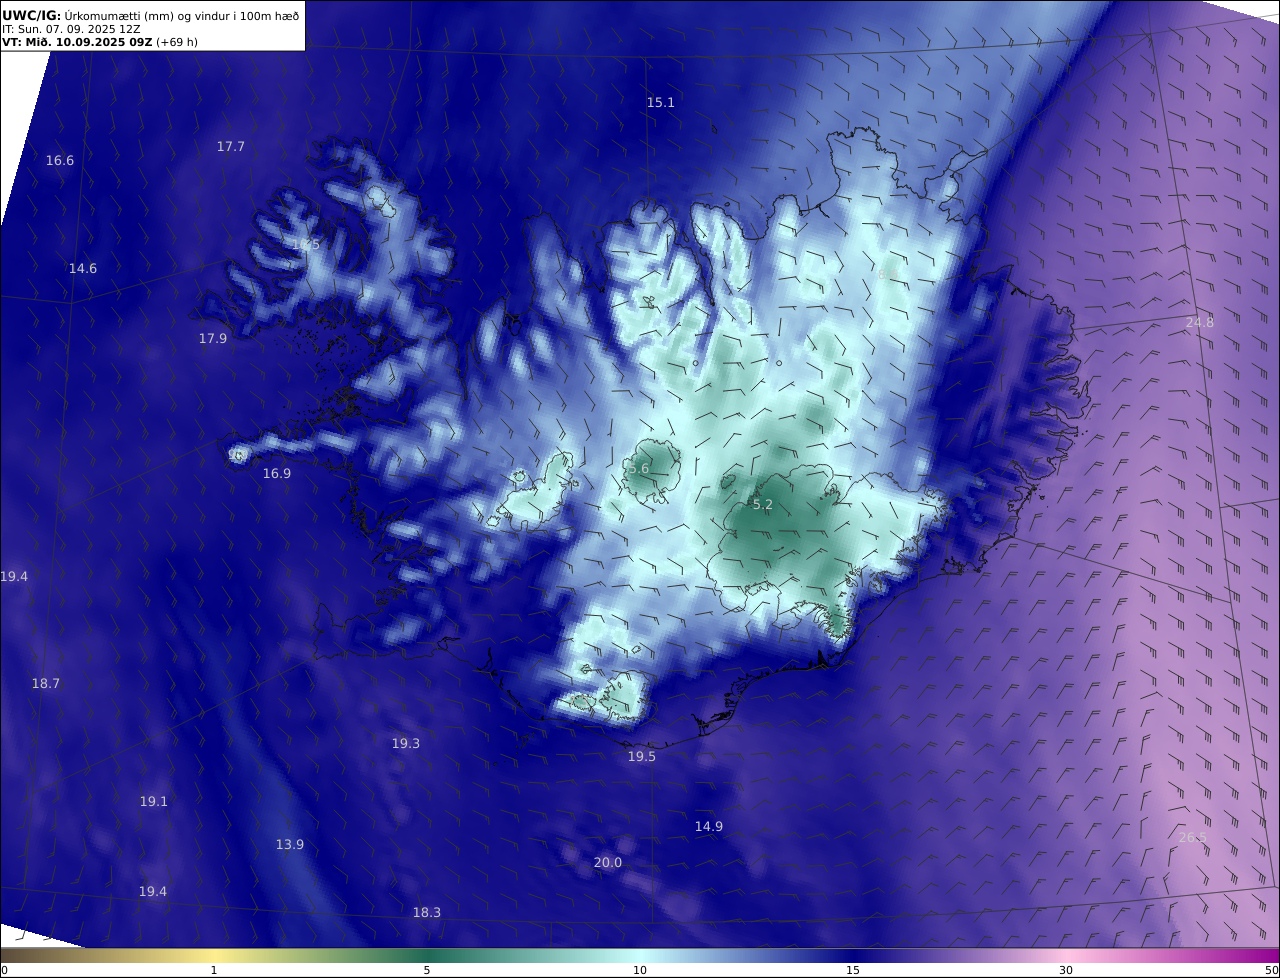Select the 26.5 value label
The width and height of the screenshot is (1280, 978).
1193,838
